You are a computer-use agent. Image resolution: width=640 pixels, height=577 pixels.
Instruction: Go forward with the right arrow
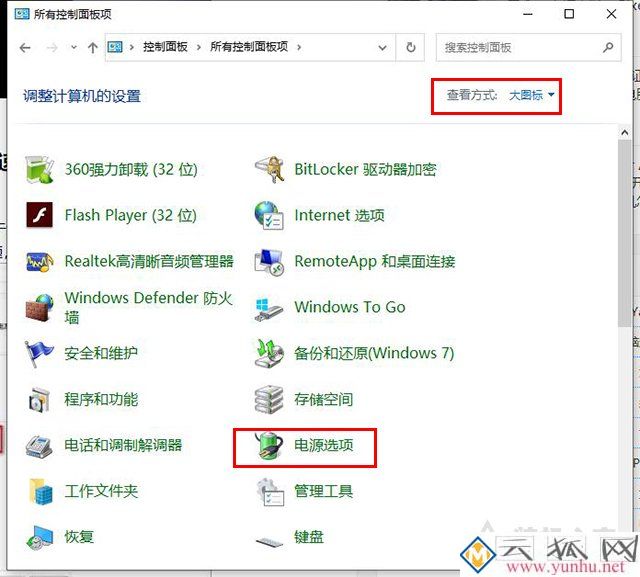click(52, 48)
